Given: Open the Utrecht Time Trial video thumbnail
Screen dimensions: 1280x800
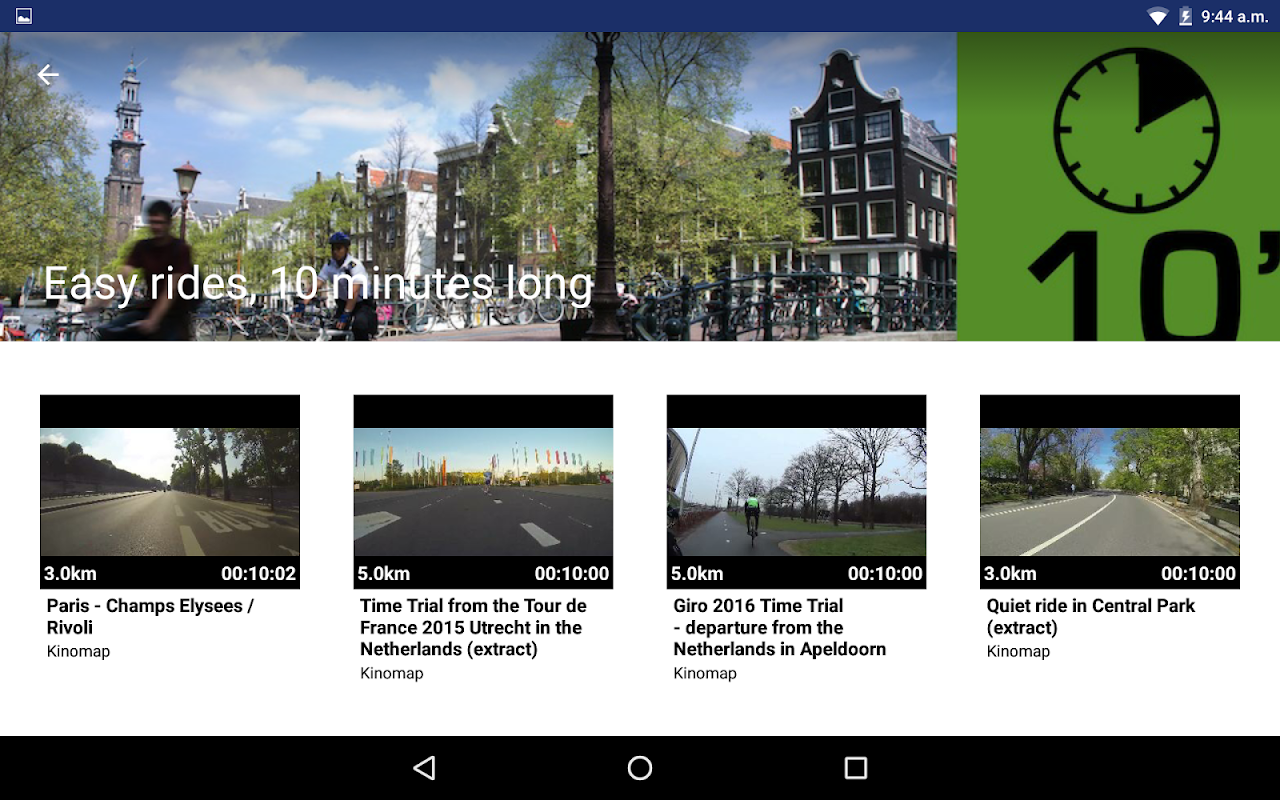Looking at the screenshot, I should click(483, 492).
